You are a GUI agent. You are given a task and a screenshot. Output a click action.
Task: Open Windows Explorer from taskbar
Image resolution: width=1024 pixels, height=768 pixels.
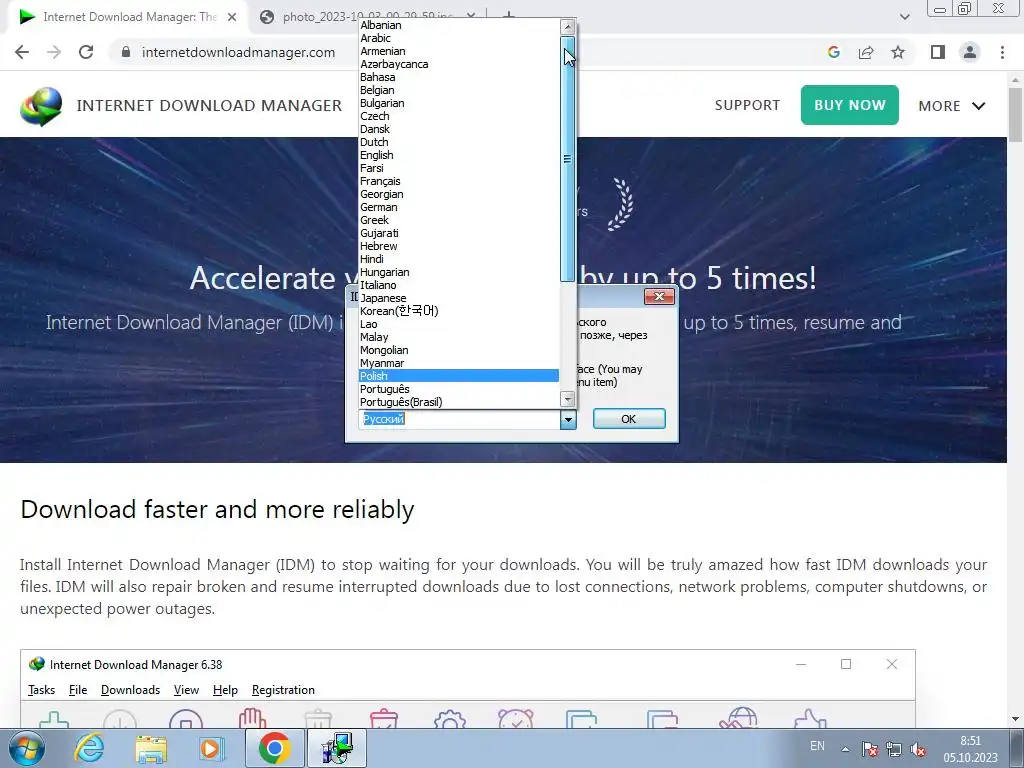151,748
